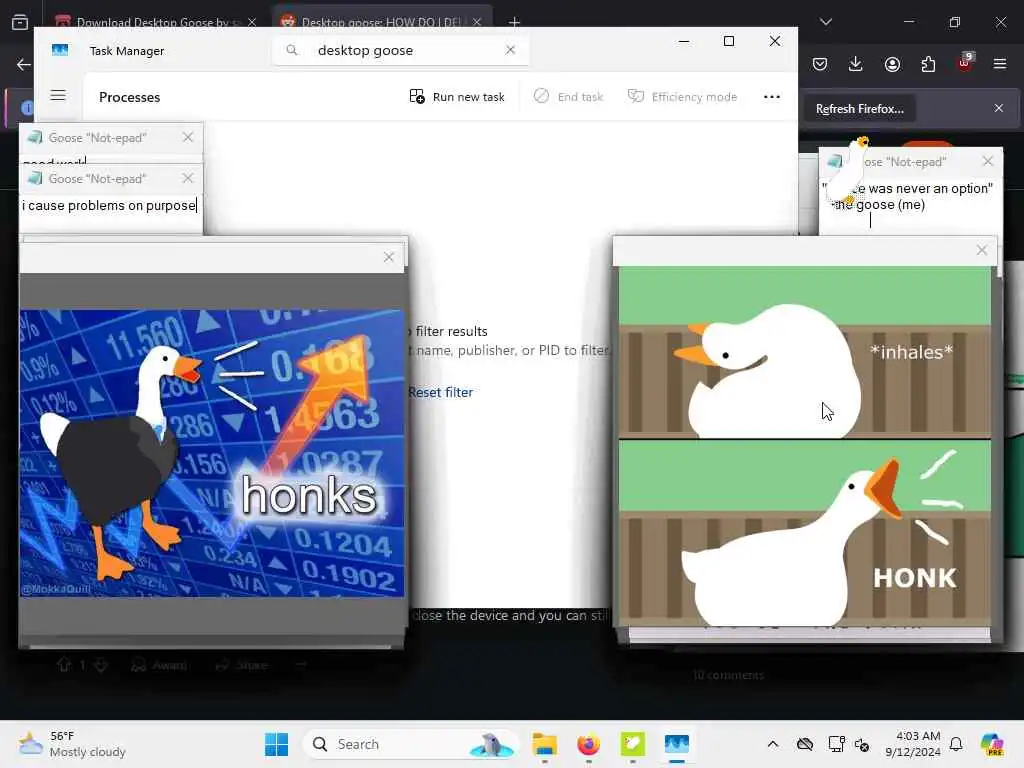Close the 'never an option' Goose Not-epad
This screenshot has height=768, width=1024.
pyautogui.click(x=987, y=161)
